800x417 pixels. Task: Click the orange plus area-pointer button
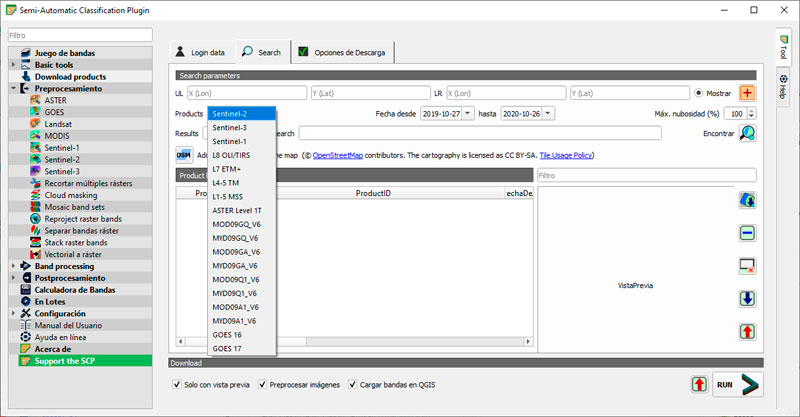(x=747, y=93)
